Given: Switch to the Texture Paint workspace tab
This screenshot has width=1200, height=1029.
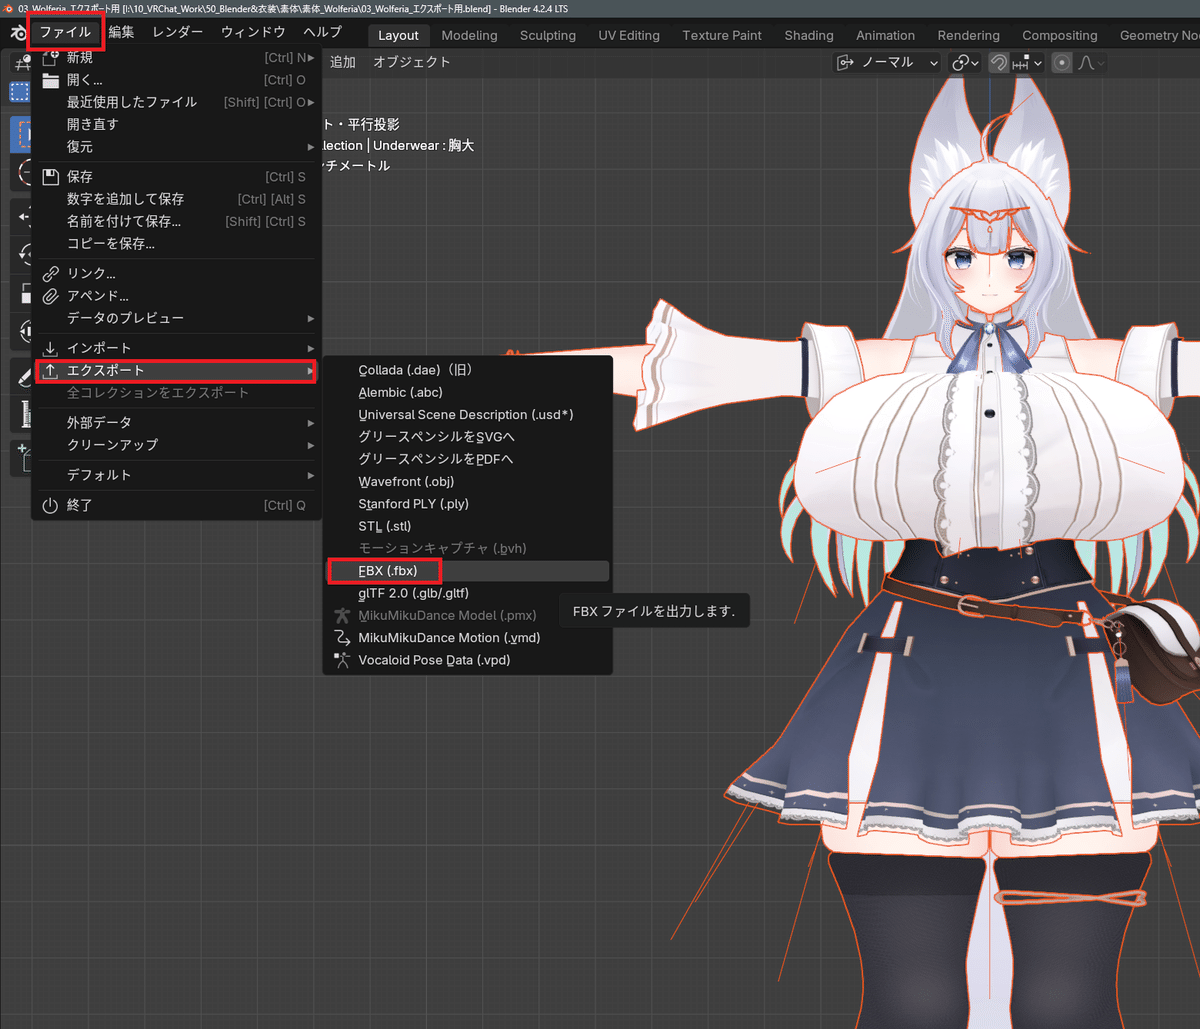Looking at the screenshot, I should [722, 35].
